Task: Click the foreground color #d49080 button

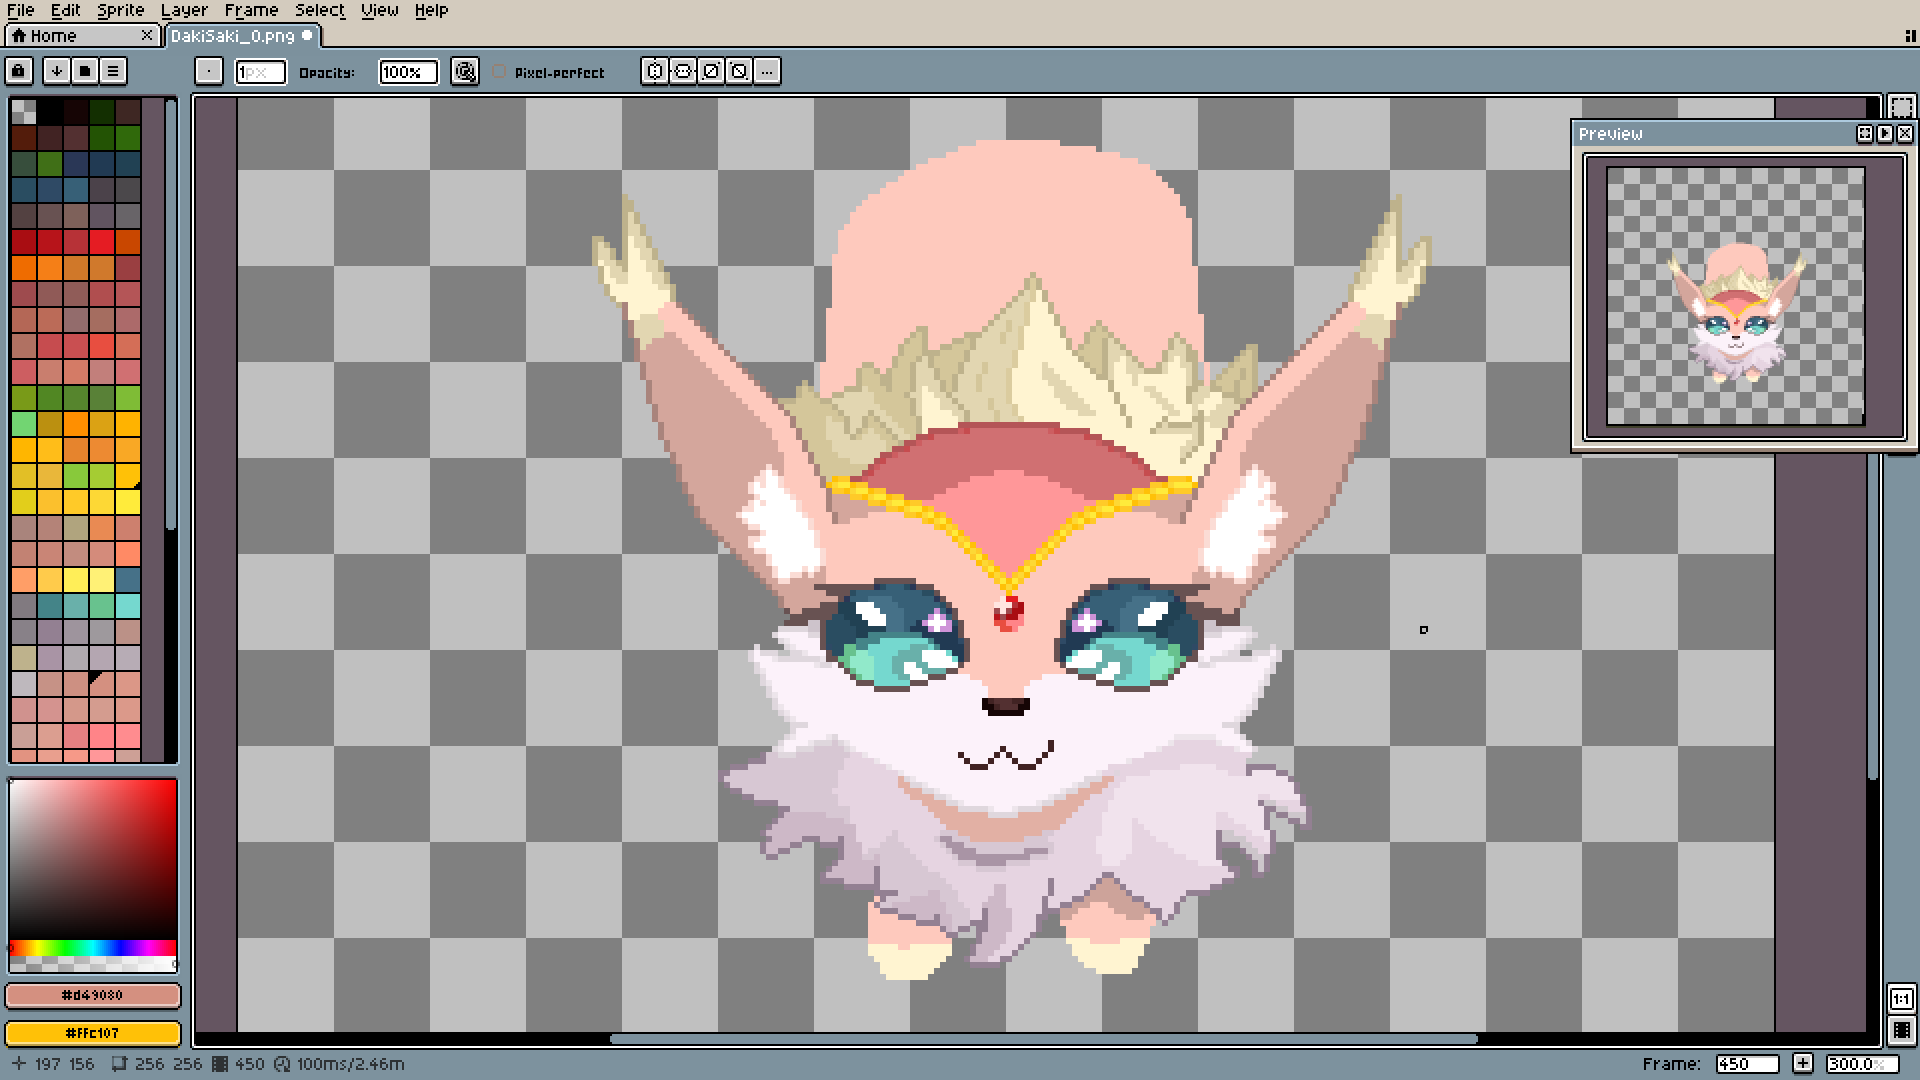Action: (x=93, y=995)
